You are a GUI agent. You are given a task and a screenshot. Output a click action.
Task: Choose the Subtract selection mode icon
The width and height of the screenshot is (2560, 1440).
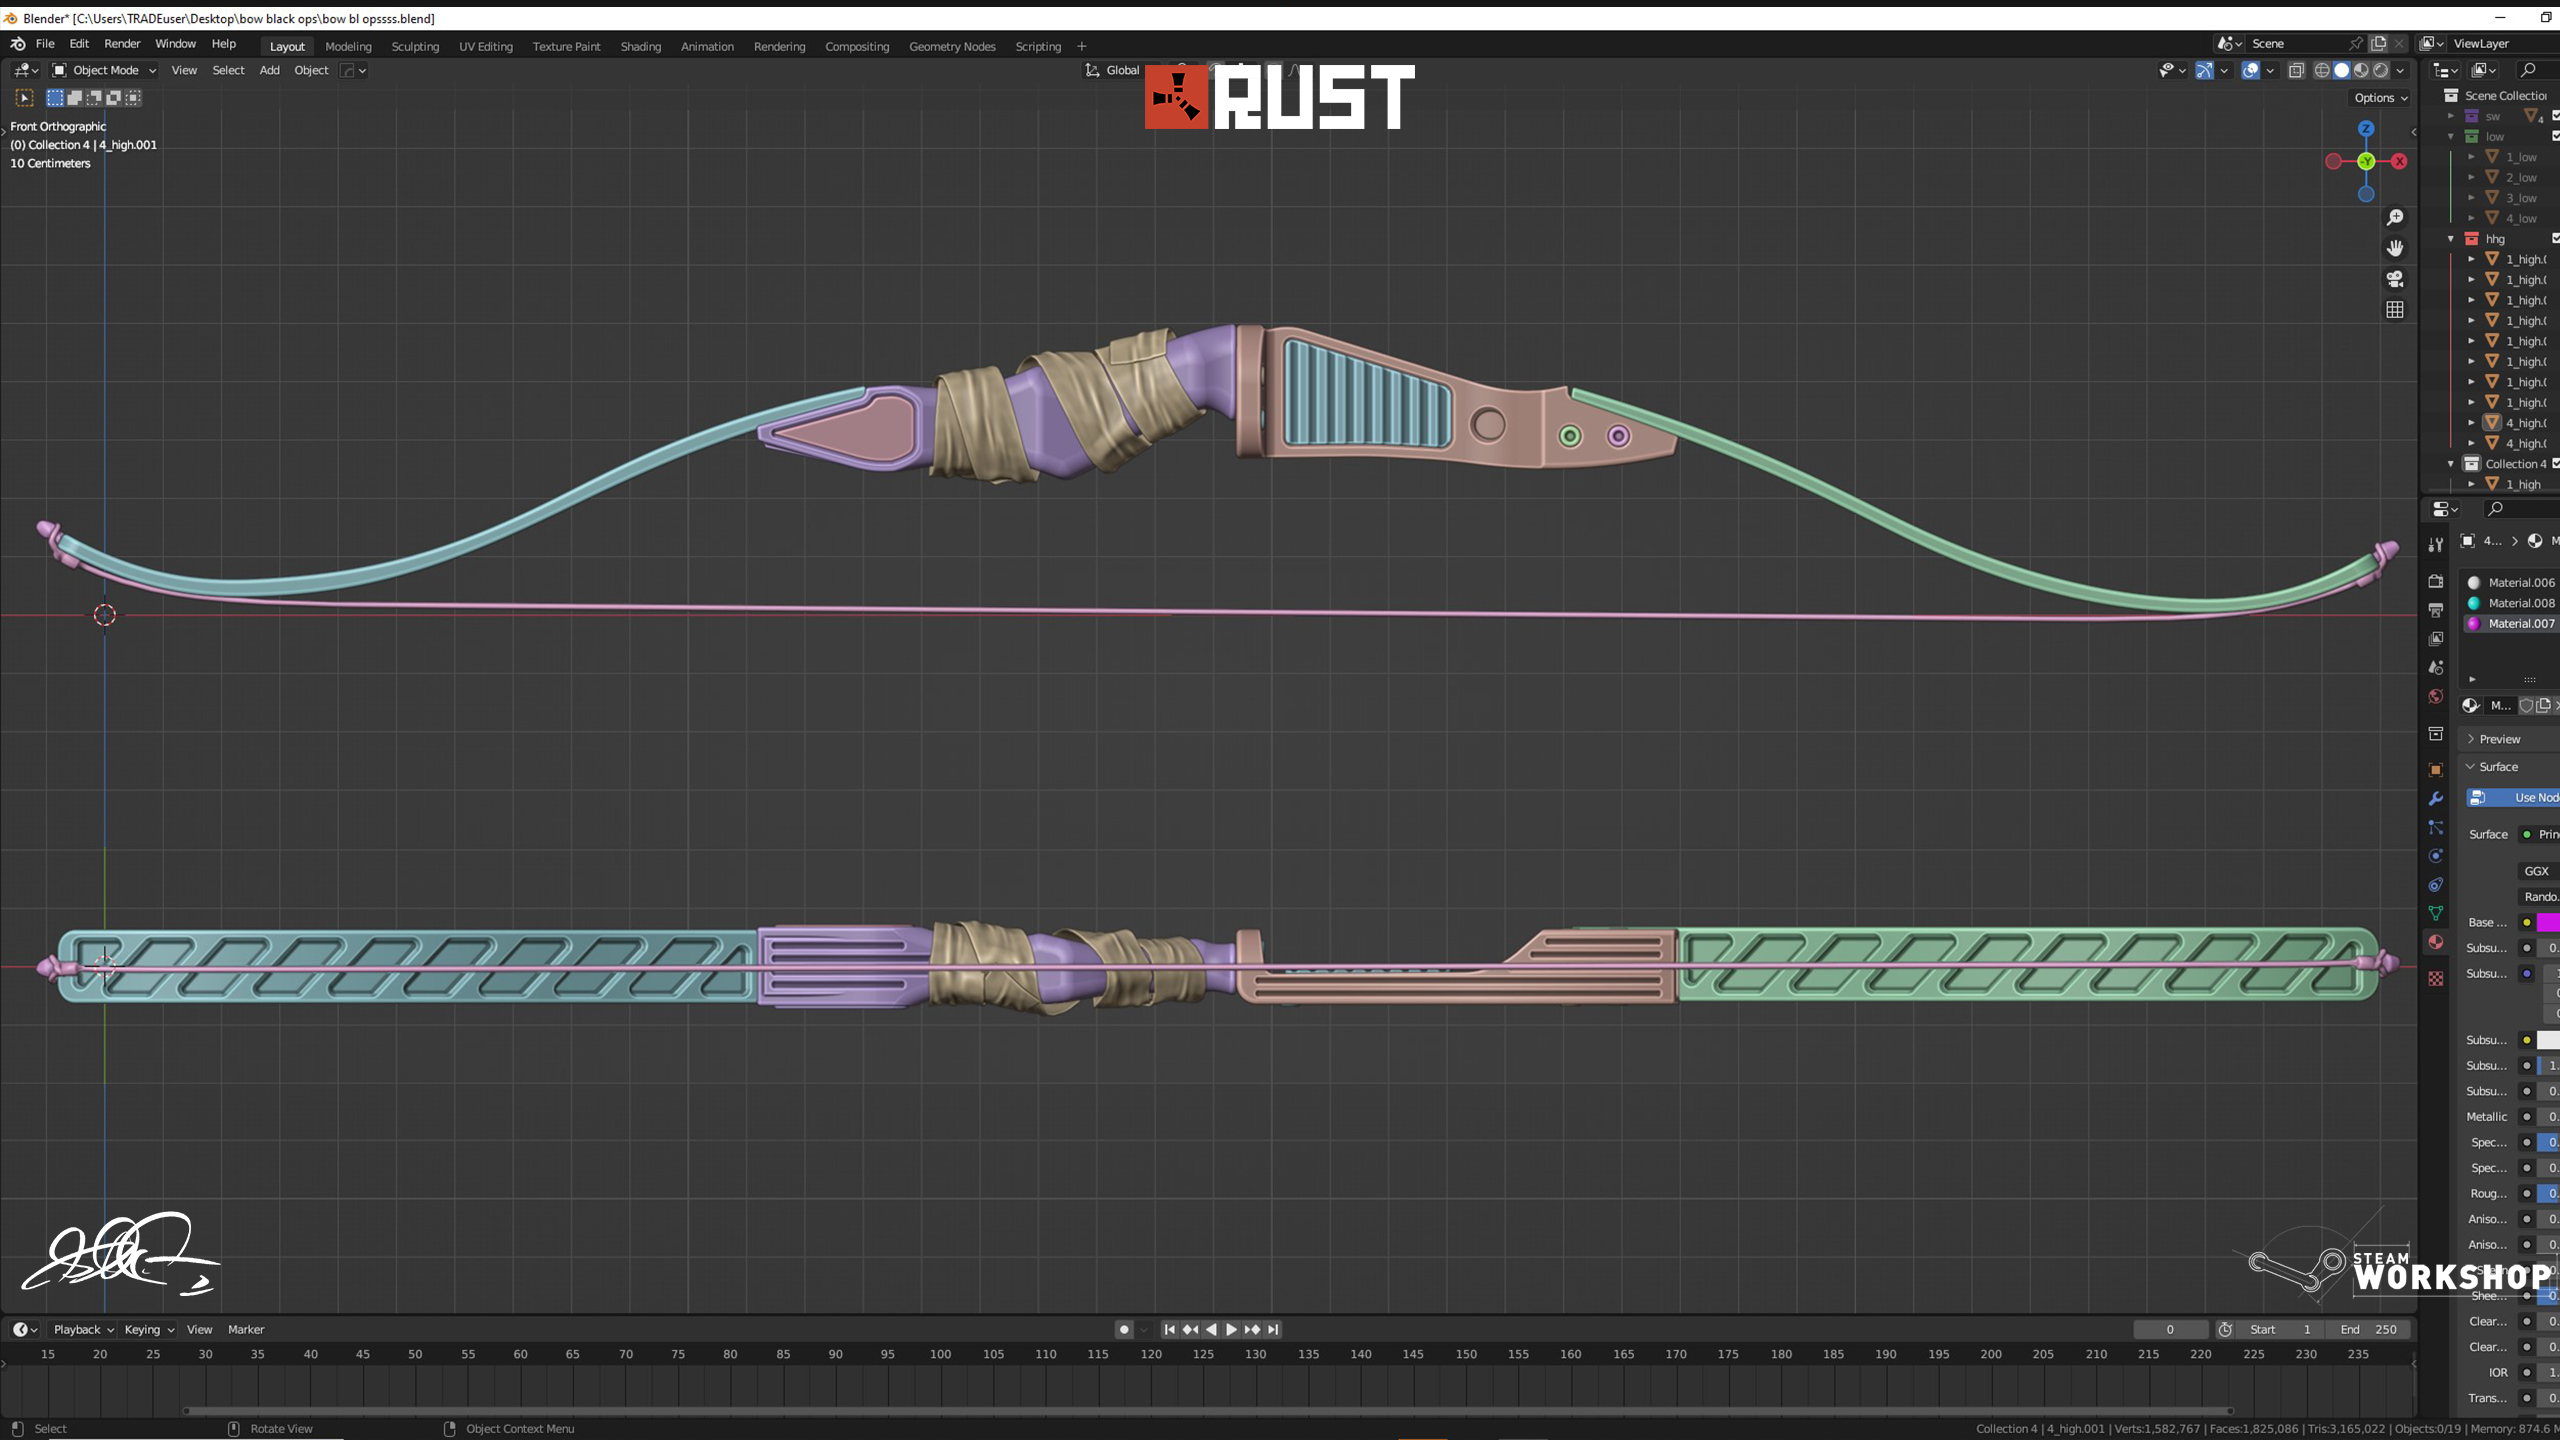pyautogui.click(x=94, y=97)
